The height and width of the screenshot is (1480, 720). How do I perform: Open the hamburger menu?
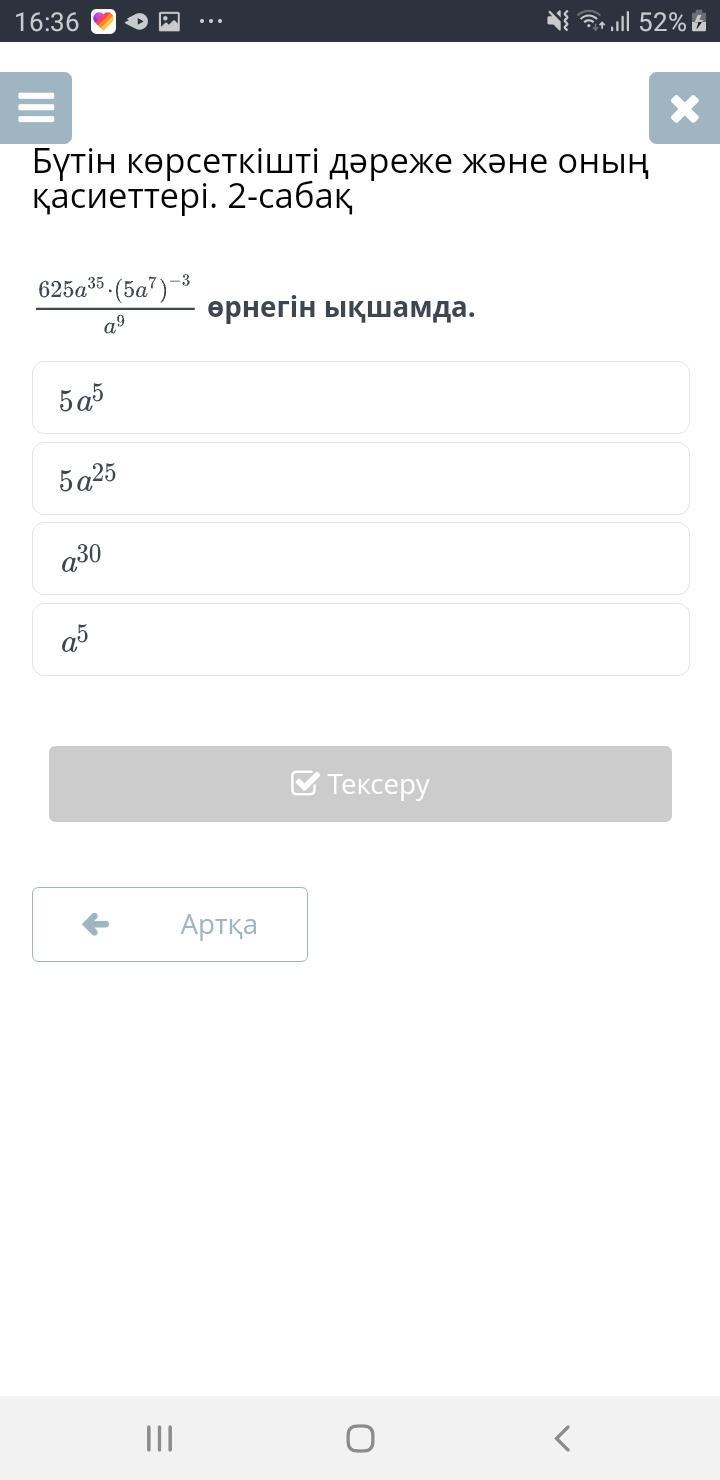point(36,108)
